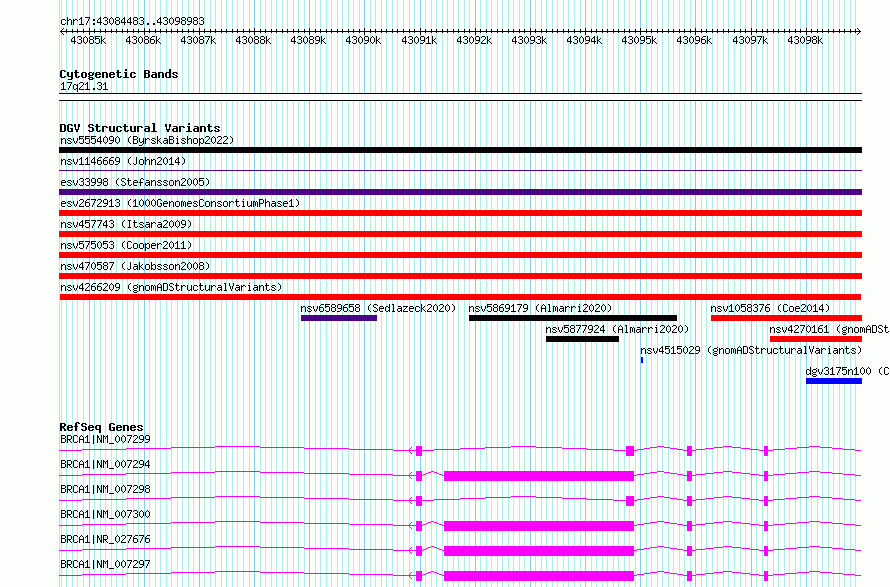Click the nsv457743 (Itsara2009) label
890x587 pixels.
pos(126,224)
